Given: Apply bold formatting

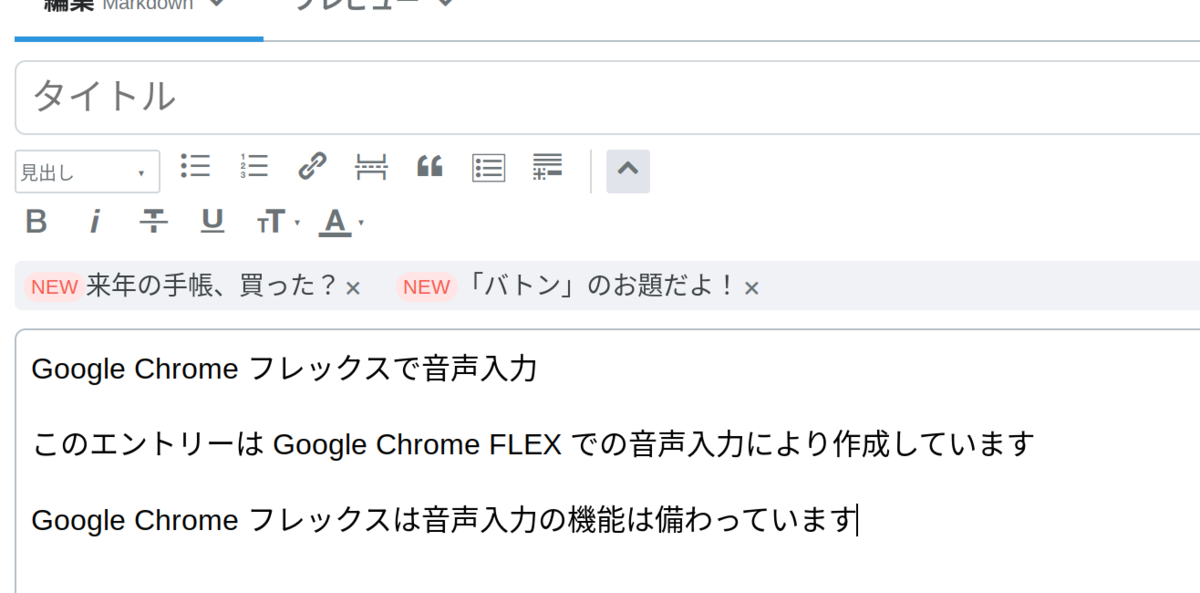Looking at the screenshot, I should pyautogui.click(x=36, y=221).
